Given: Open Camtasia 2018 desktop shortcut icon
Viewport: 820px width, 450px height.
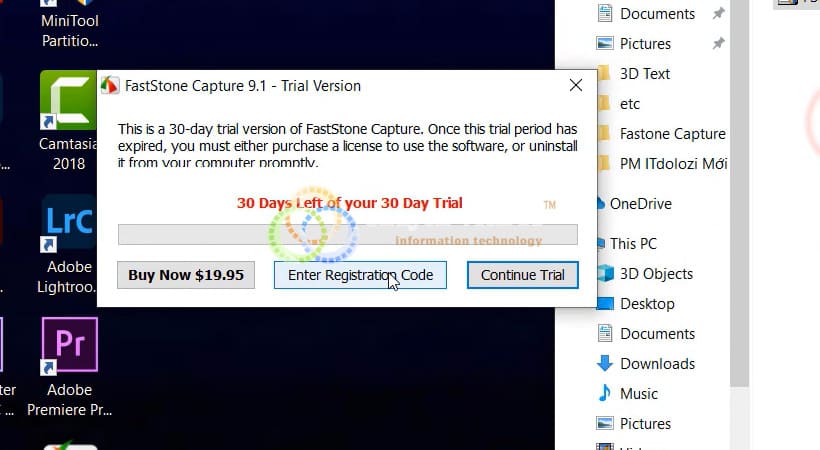Looking at the screenshot, I should 68,100.
